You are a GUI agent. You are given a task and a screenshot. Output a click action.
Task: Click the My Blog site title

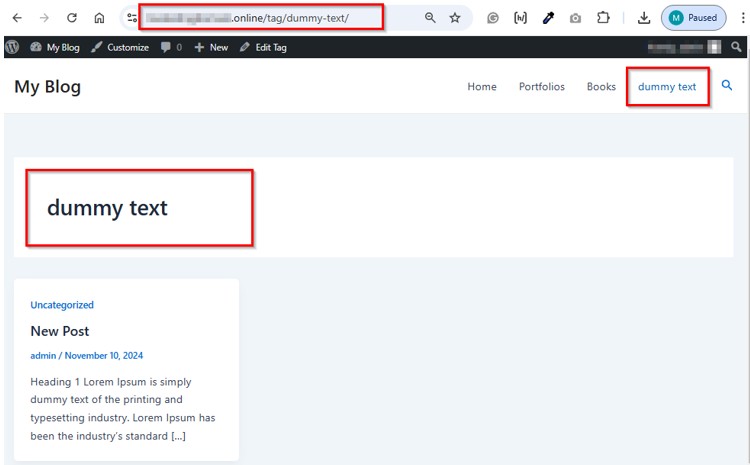[47, 87]
